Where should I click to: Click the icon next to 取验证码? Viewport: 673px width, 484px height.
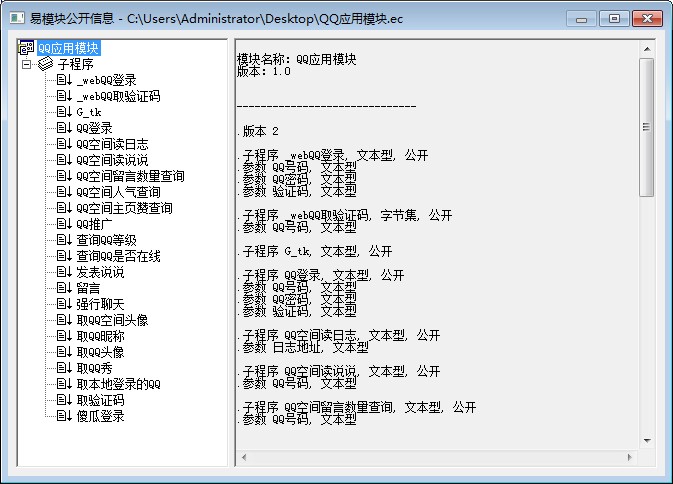pyautogui.click(x=64, y=400)
